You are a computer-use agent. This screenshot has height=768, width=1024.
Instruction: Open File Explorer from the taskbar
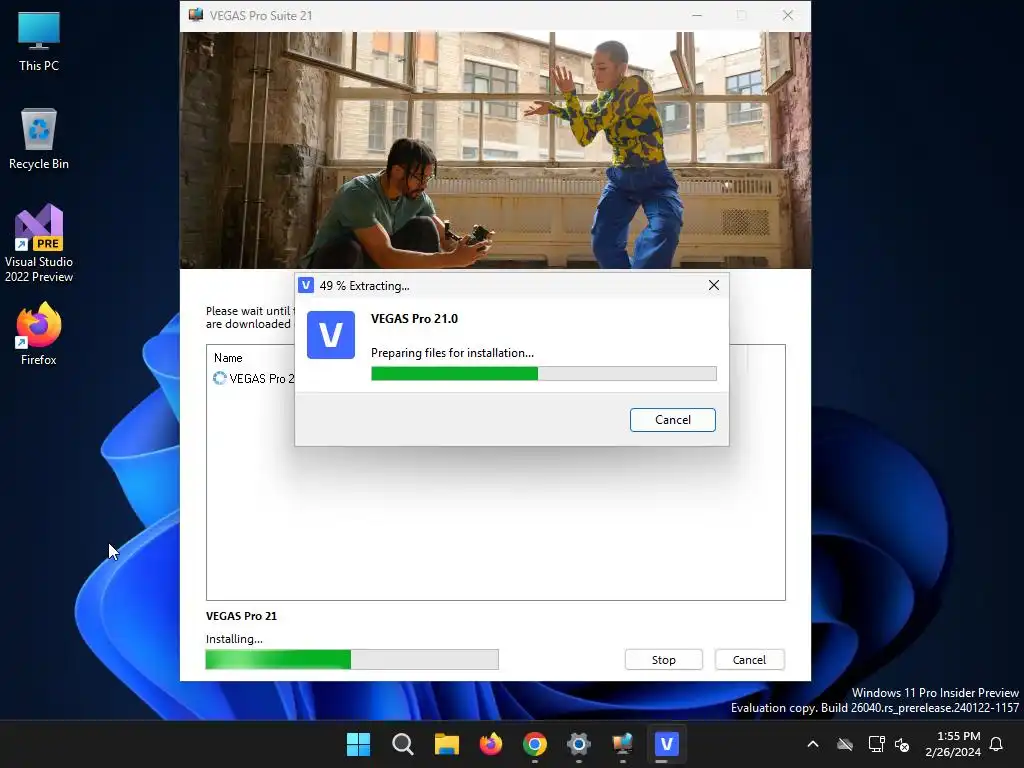(447, 744)
